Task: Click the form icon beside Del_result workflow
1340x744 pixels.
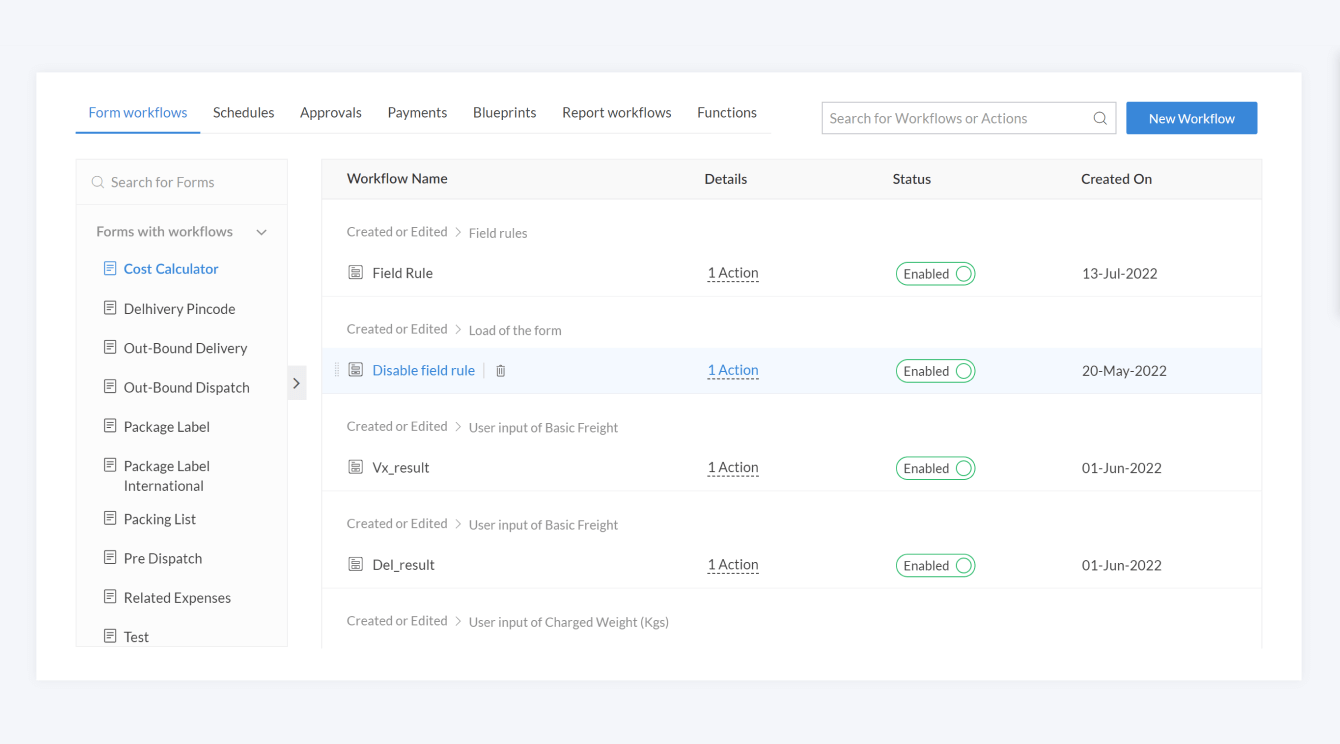Action: point(355,565)
